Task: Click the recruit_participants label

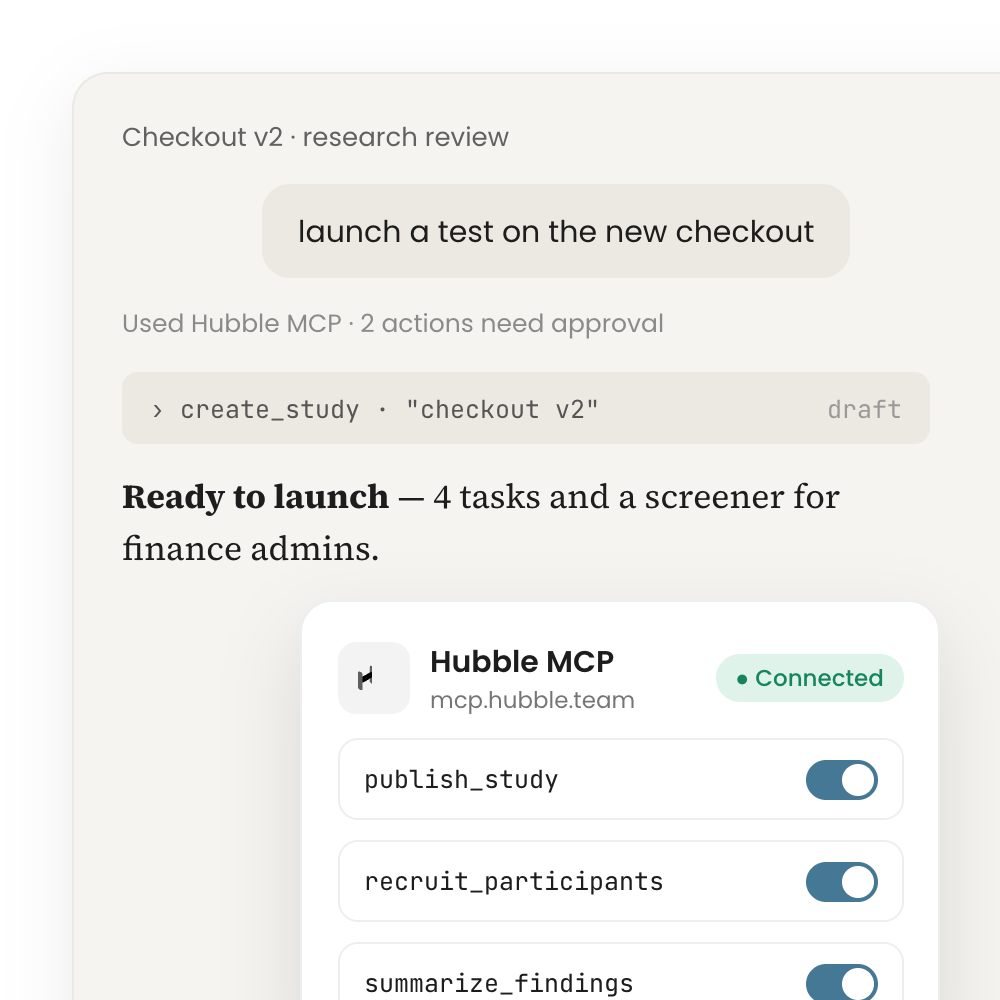Action: (514, 881)
